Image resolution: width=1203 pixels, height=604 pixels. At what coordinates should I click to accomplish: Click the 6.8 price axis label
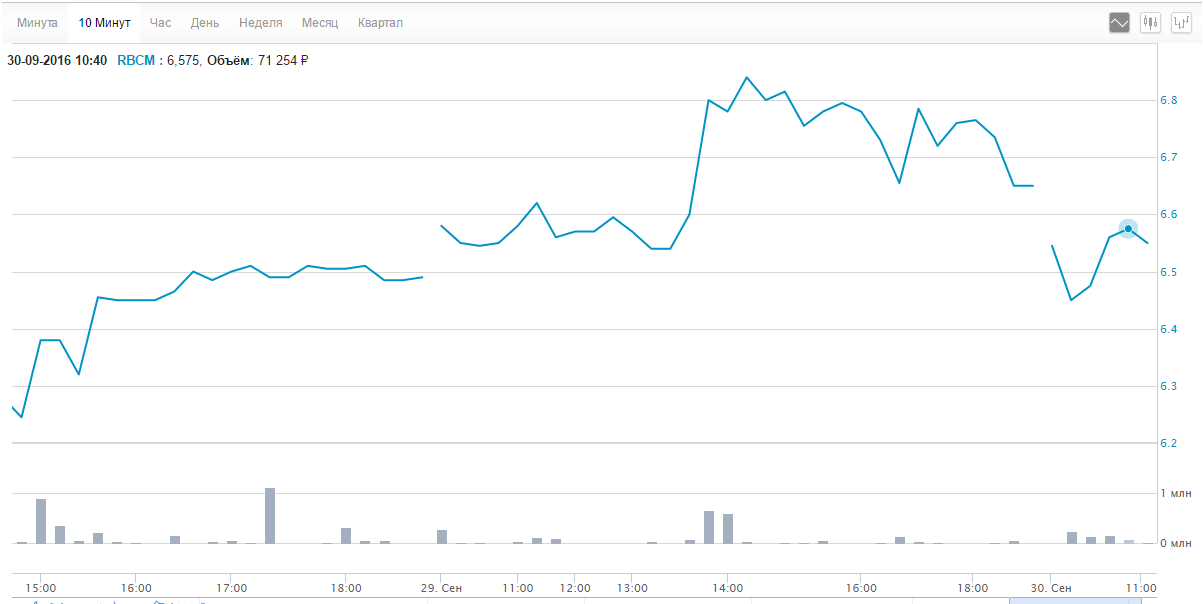click(1168, 100)
